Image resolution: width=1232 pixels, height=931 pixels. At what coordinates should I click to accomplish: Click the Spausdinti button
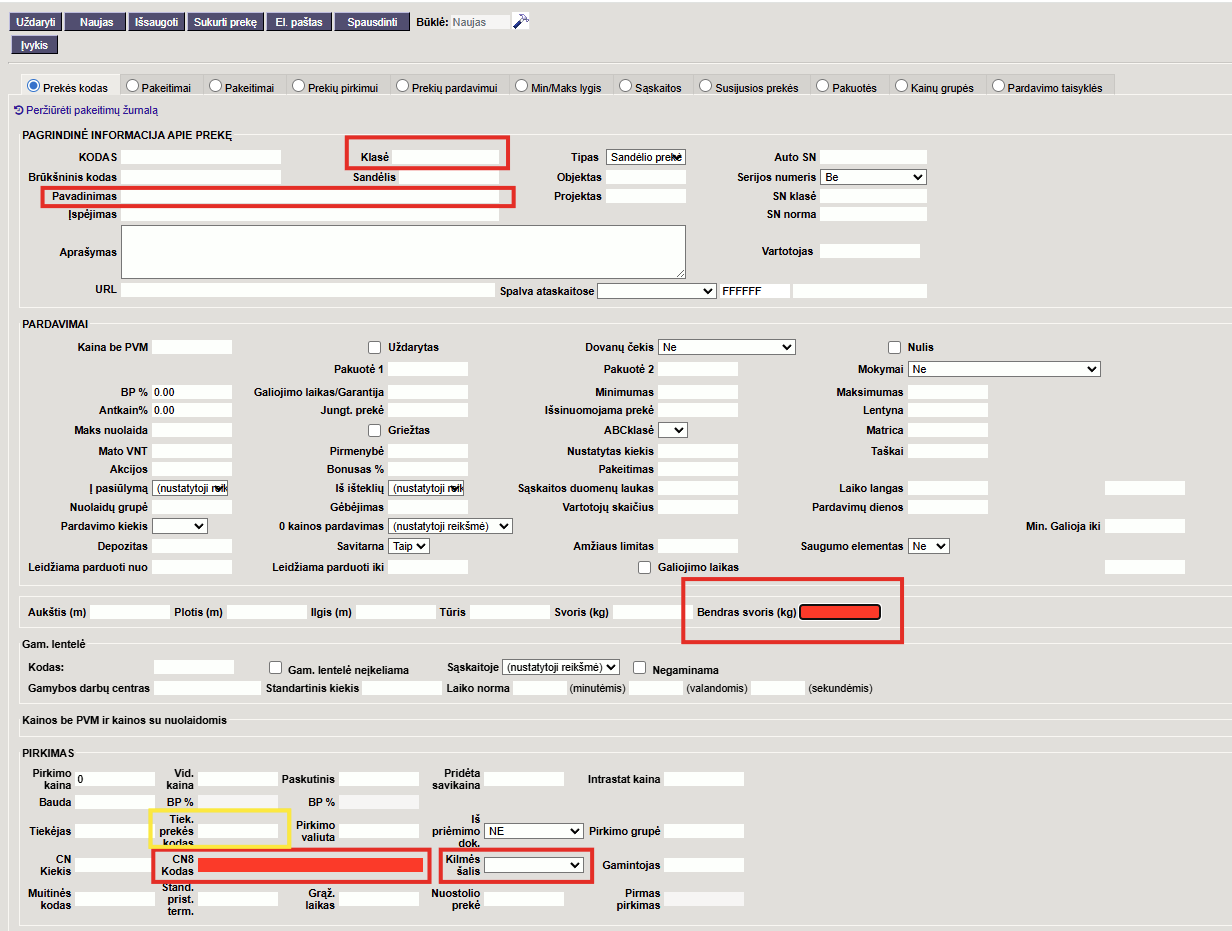pos(372,22)
